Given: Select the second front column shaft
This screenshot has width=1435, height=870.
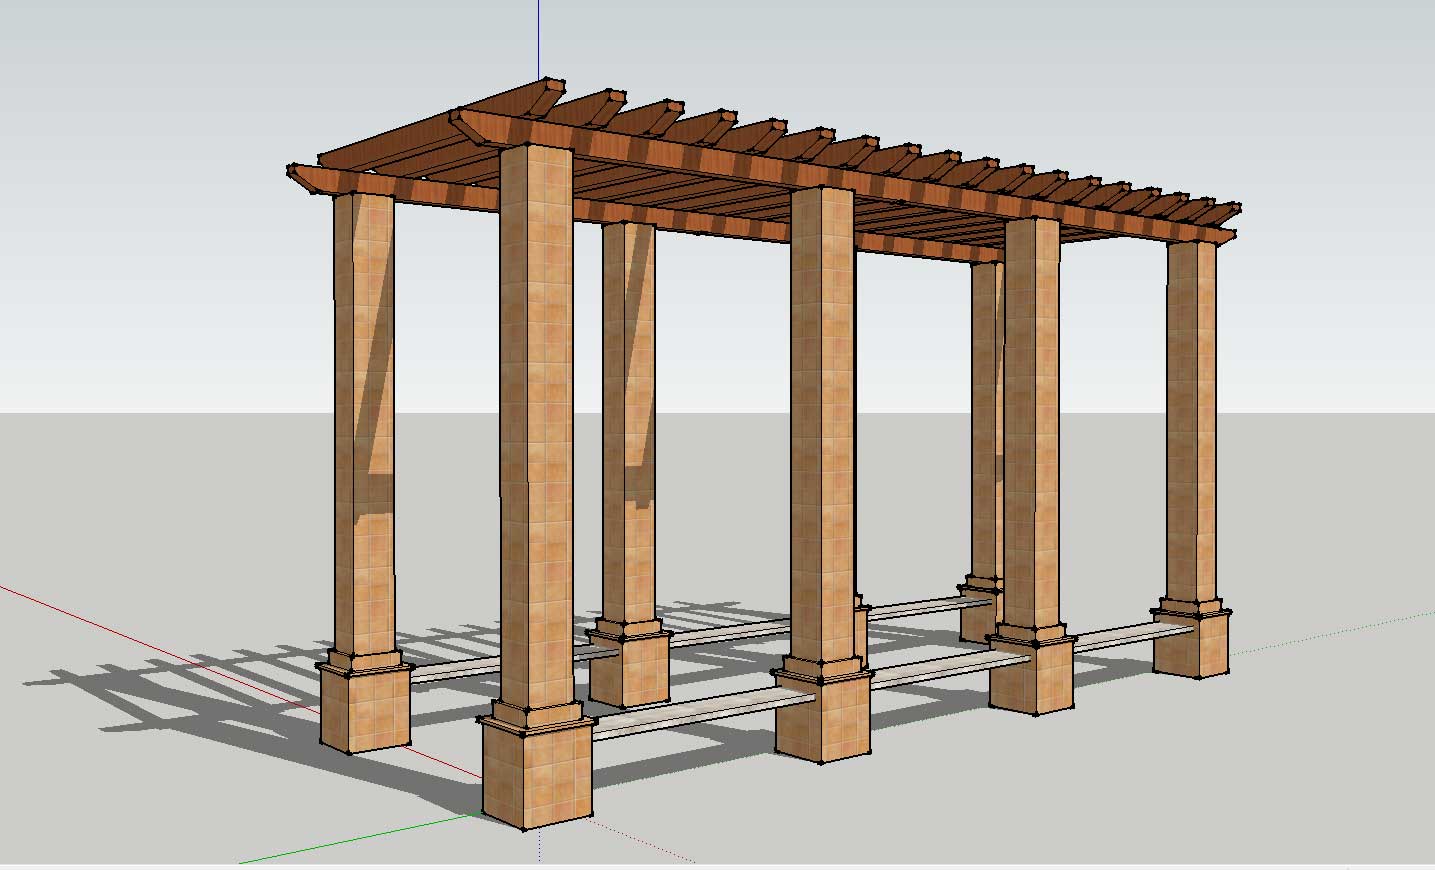Looking at the screenshot, I should click(x=822, y=425).
